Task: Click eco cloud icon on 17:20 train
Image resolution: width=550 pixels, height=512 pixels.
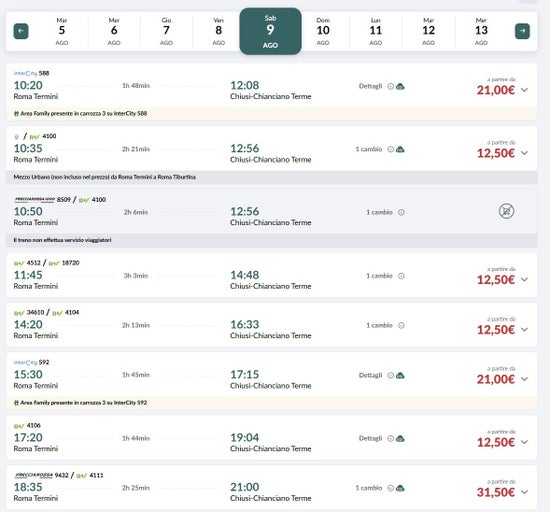Action: (x=400, y=438)
